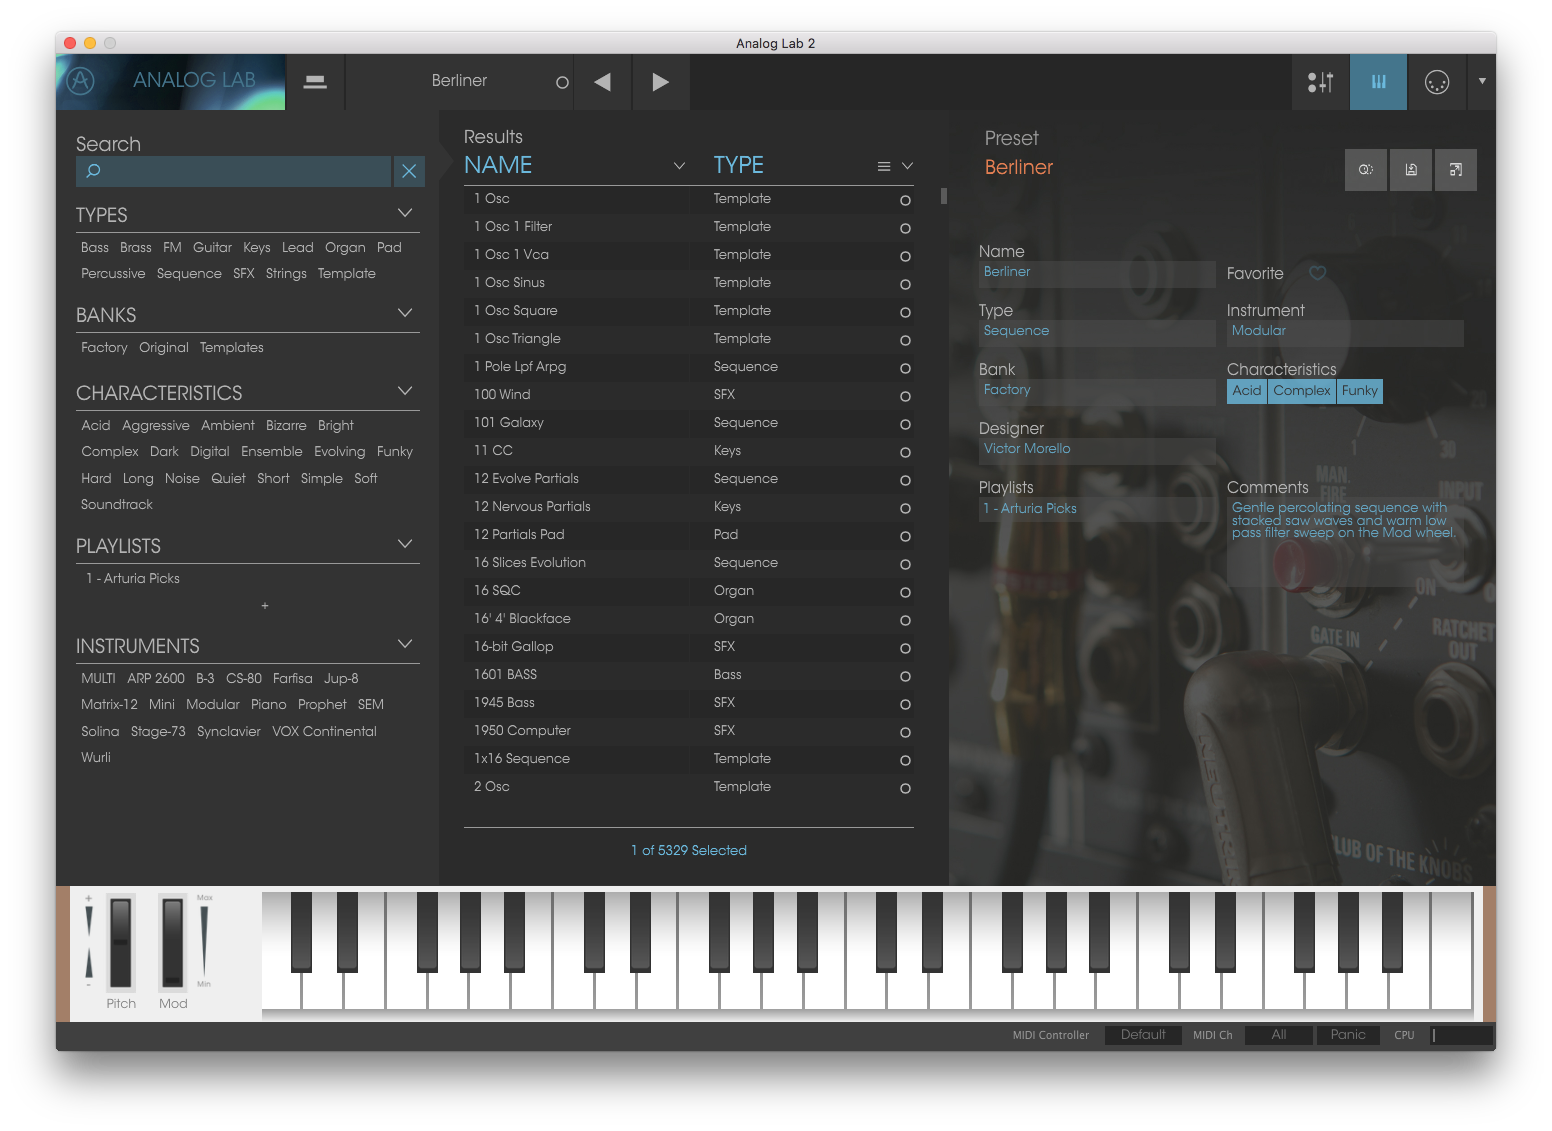Mark 100 Wind preset as favorite

905,396
